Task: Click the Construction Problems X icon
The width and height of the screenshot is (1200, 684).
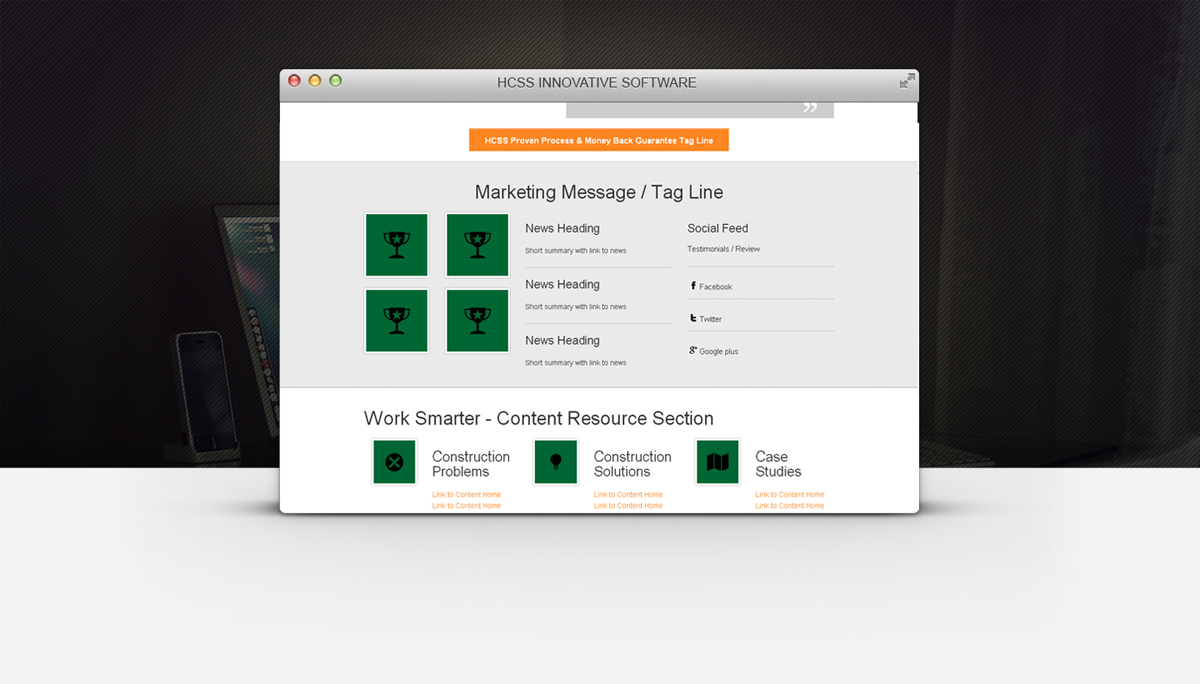Action: (394, 462)
